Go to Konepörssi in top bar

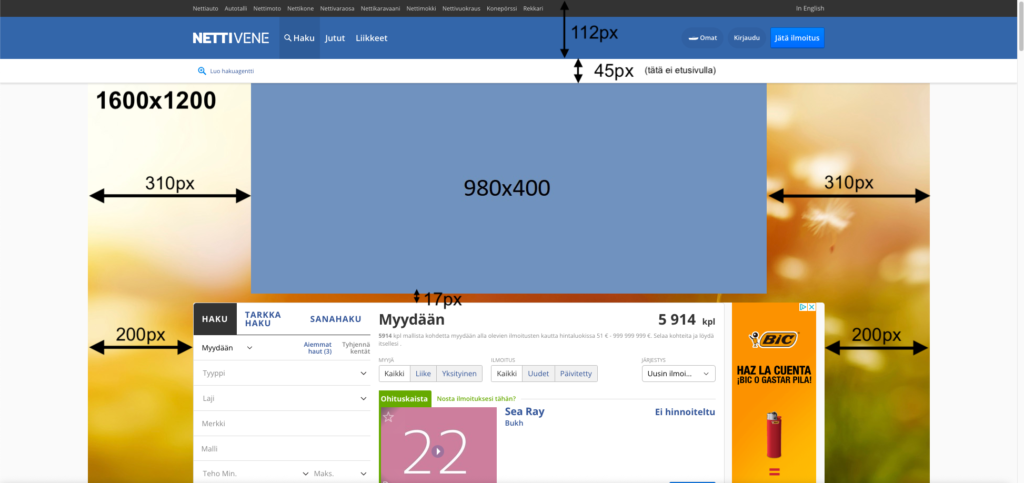[502, 8]
